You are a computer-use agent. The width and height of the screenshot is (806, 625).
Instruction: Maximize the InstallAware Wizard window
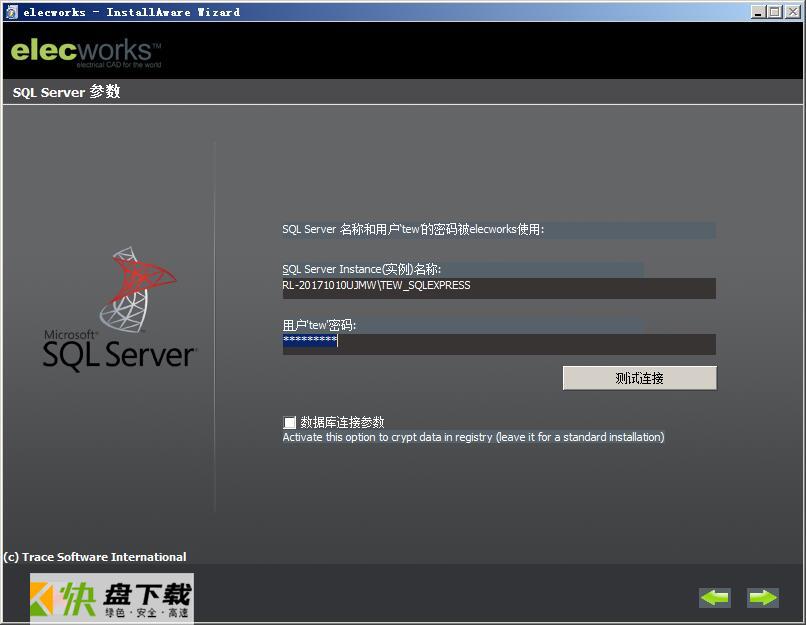775,12
